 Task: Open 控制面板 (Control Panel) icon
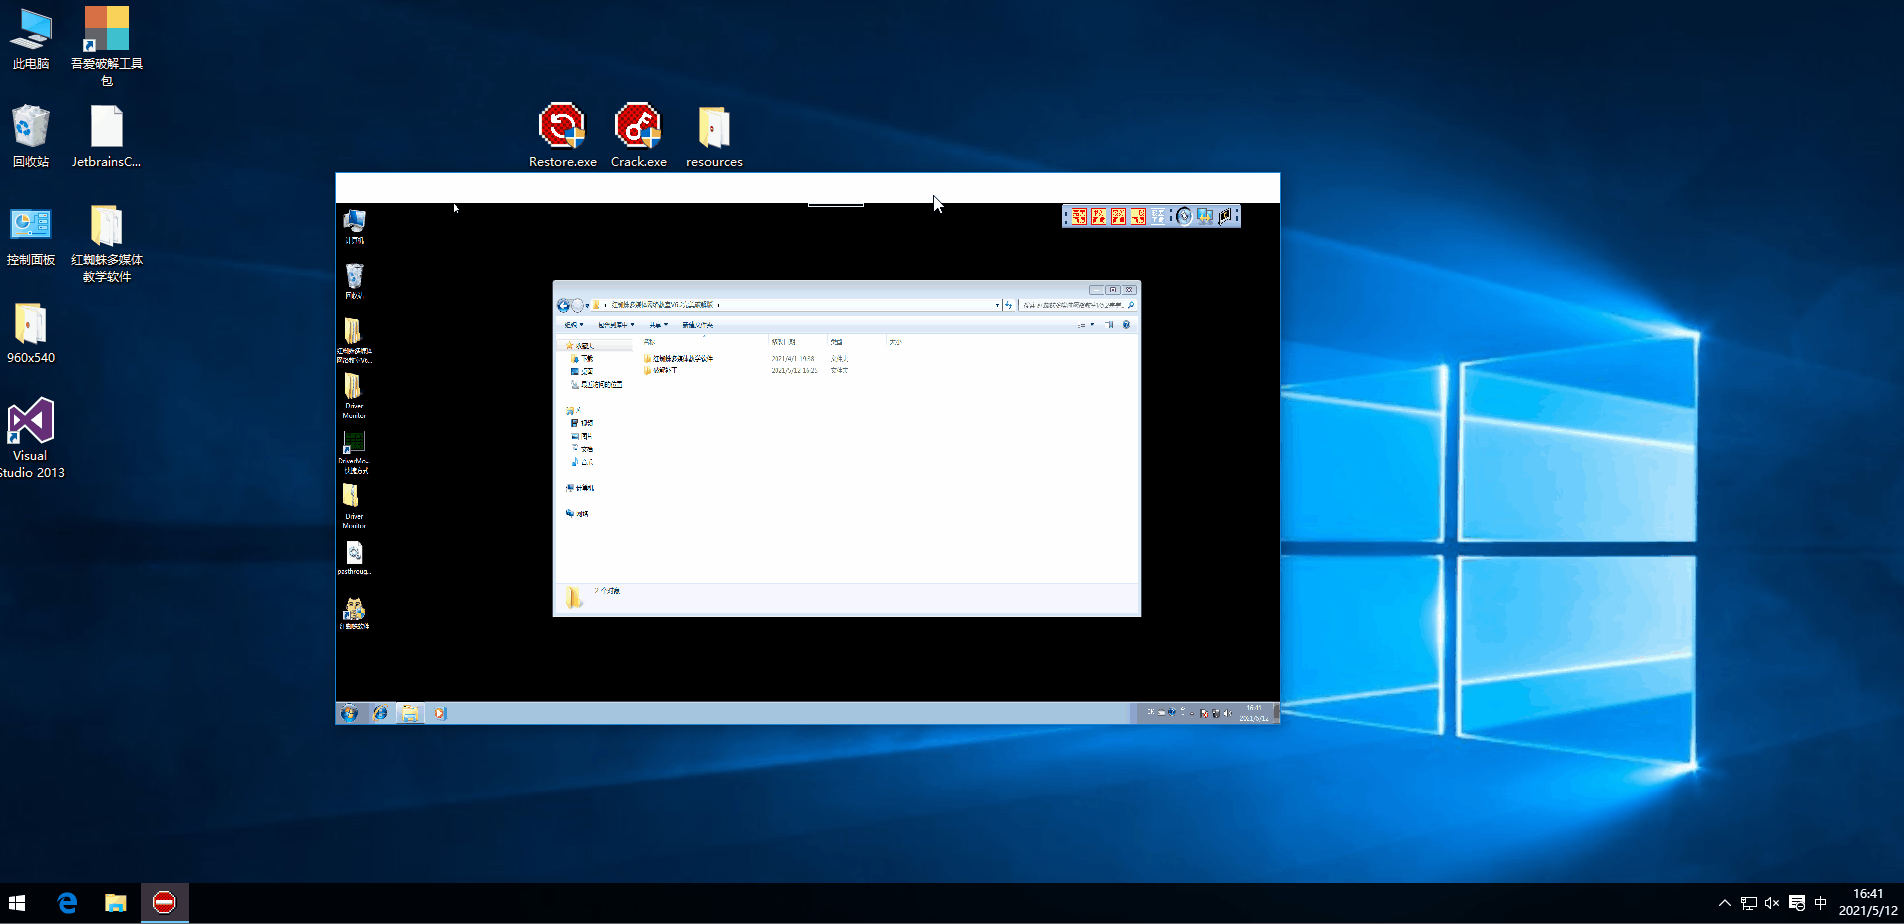[x=31, y=226]
